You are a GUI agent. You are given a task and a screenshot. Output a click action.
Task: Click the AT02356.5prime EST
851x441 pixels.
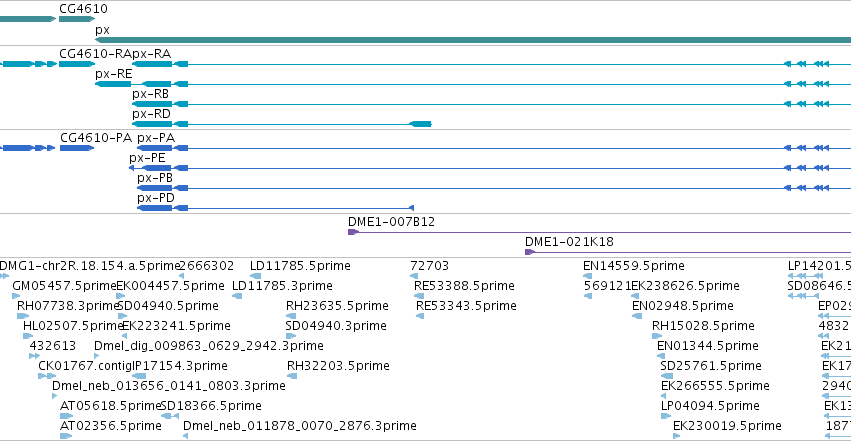[x=66, y=437]
